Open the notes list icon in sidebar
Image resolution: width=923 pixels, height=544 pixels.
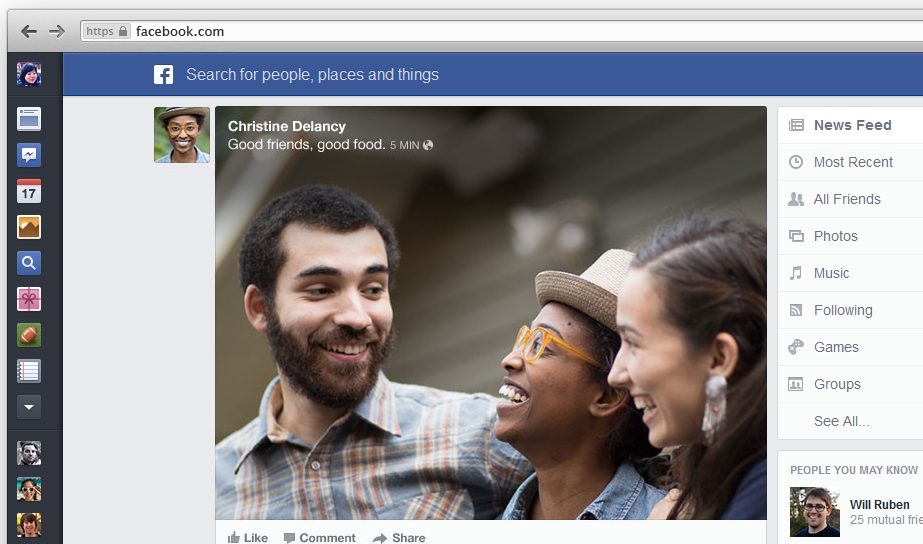click(29, 371)
